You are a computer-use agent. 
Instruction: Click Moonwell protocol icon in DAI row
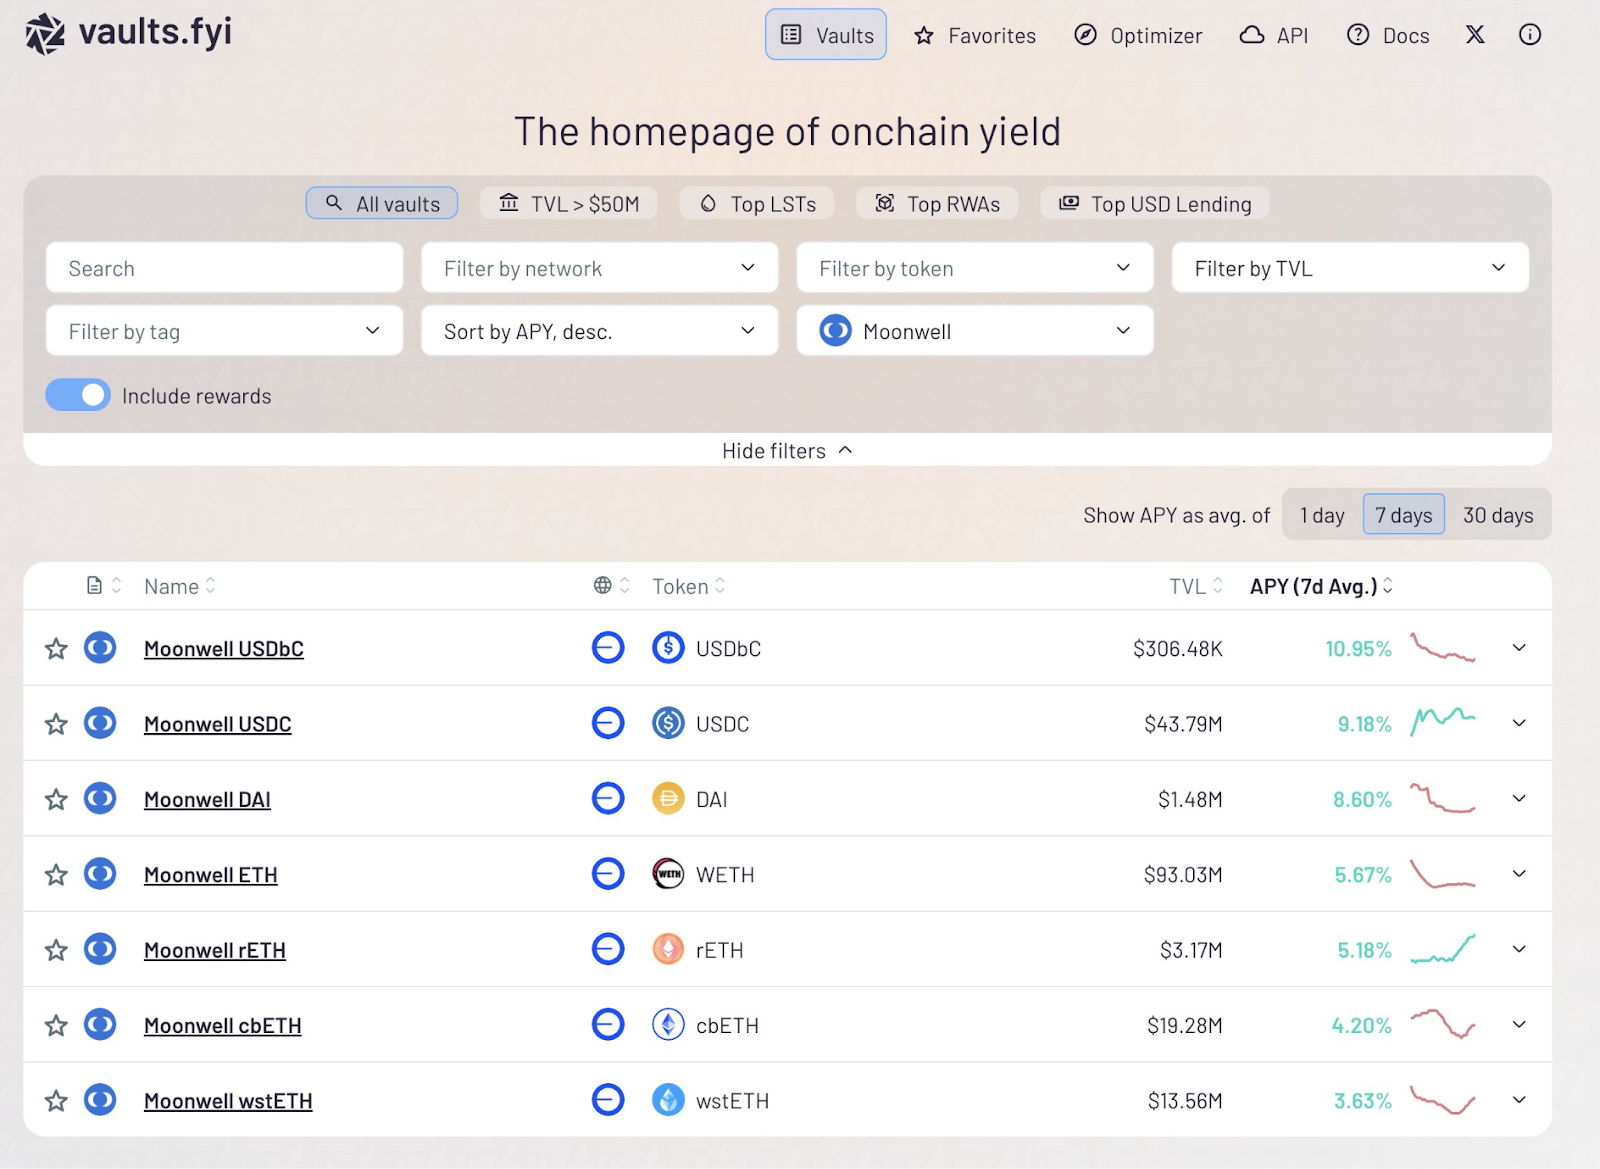click(100, 799)
